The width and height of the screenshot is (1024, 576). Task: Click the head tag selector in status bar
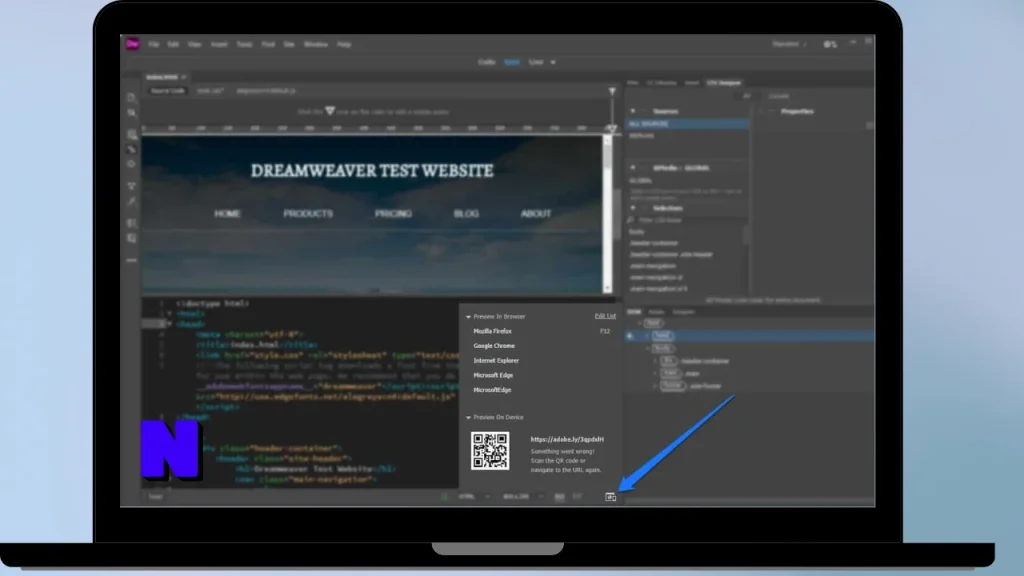pos(155,497)
